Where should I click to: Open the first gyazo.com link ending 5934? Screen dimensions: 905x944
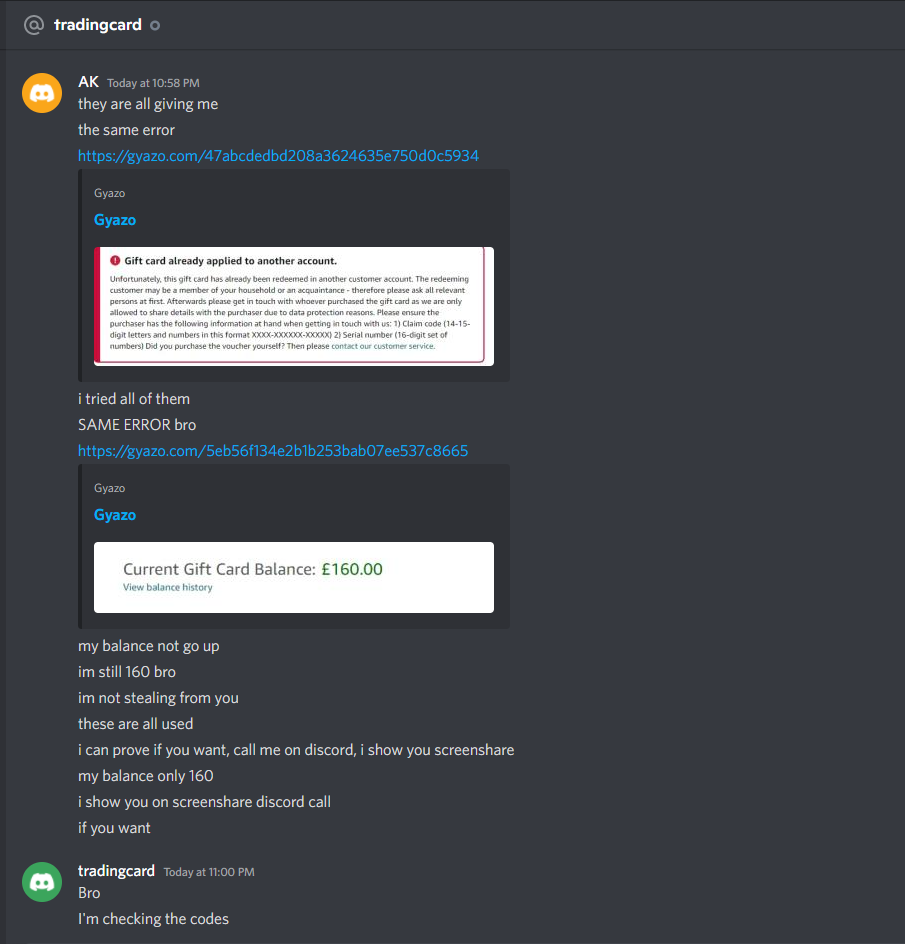pos(278,156)
